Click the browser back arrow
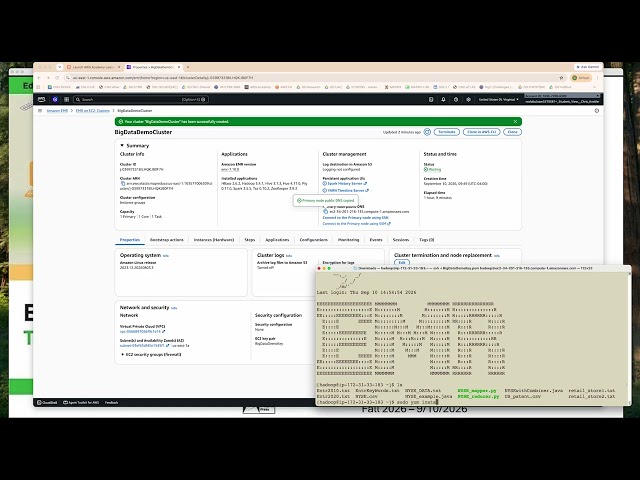 click(39, 78)
